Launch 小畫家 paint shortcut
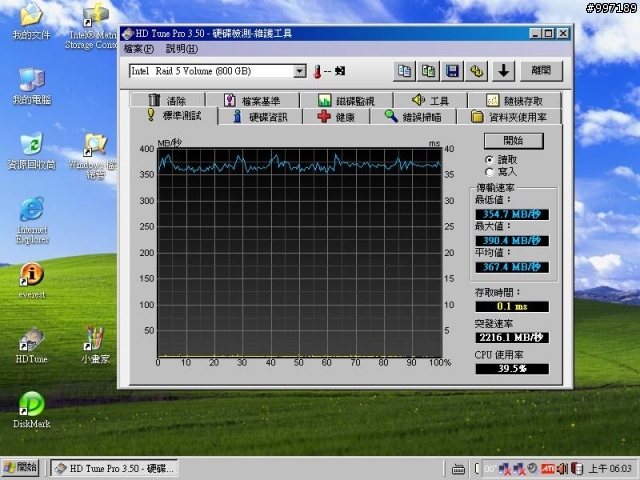640x480 pixels. pyautogui.click(x=95, y=345)
